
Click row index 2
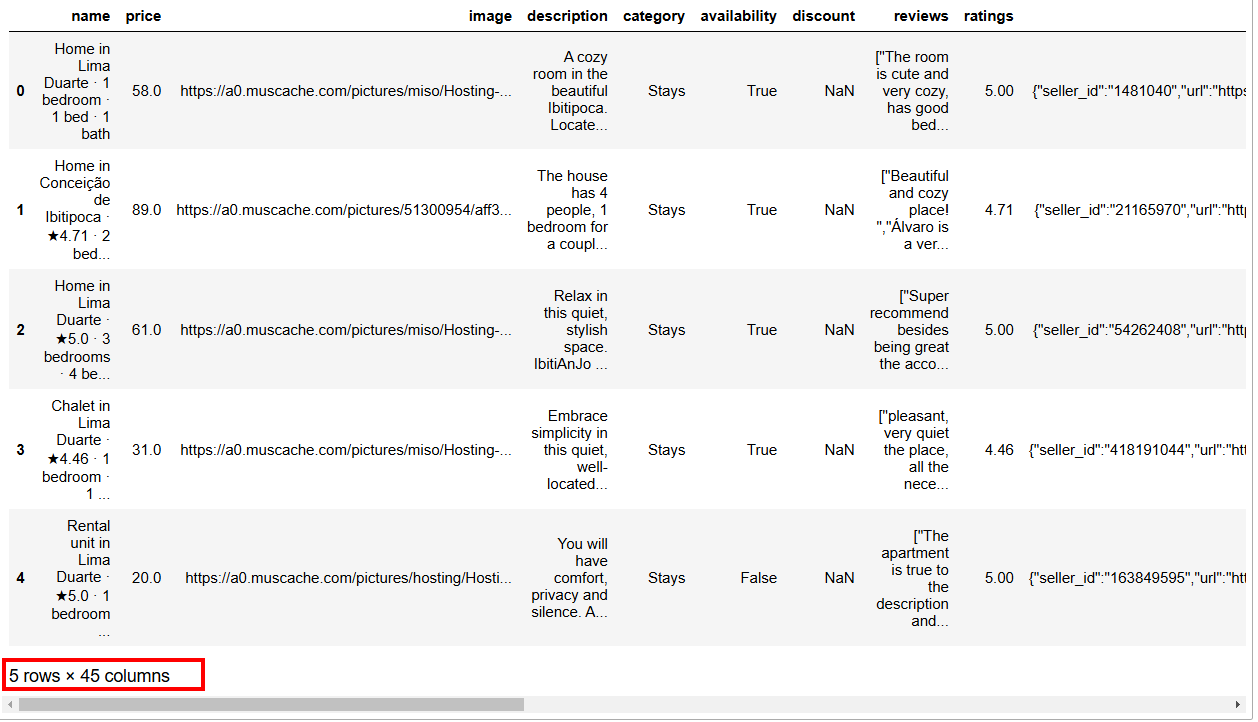pyautogui.click(x=21, y=330)
